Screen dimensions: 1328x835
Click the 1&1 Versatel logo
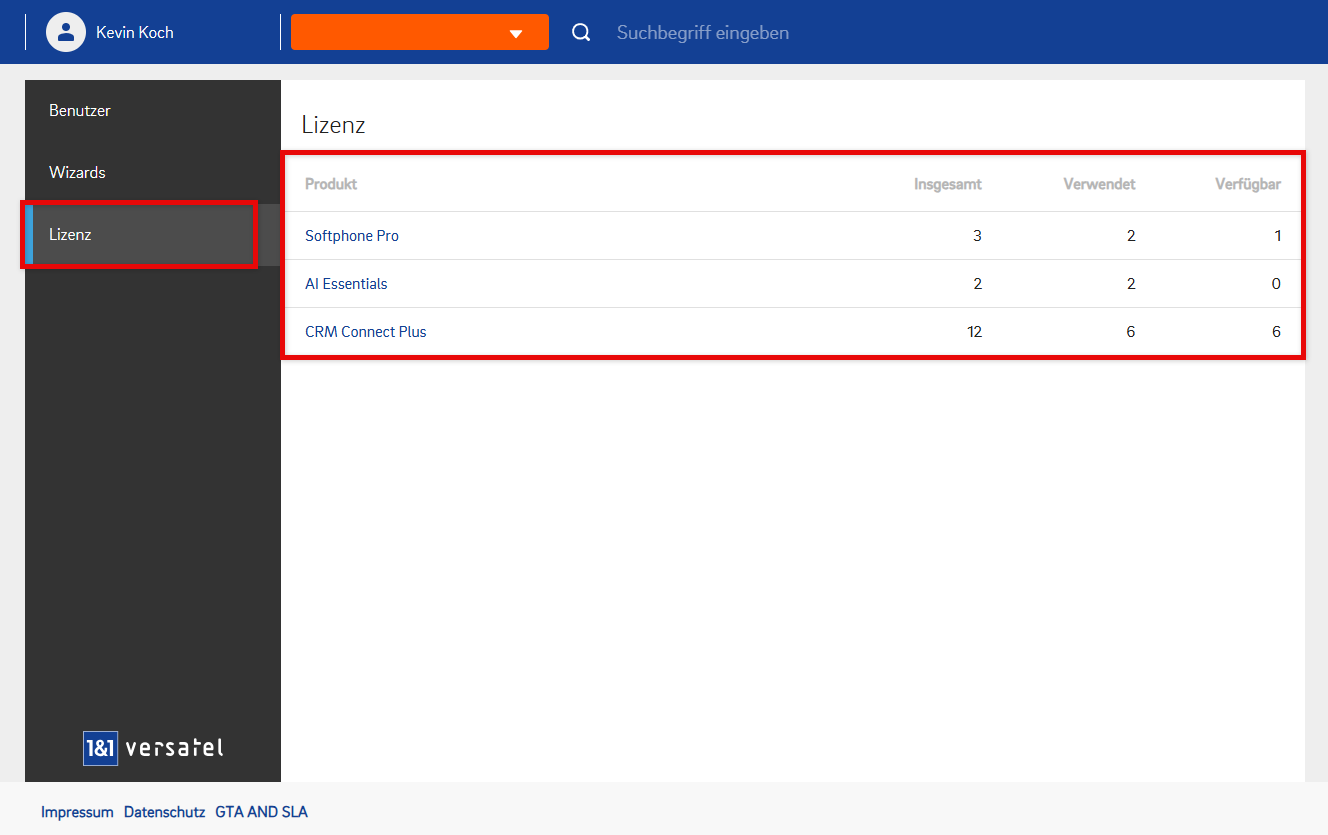coord(153,747)
